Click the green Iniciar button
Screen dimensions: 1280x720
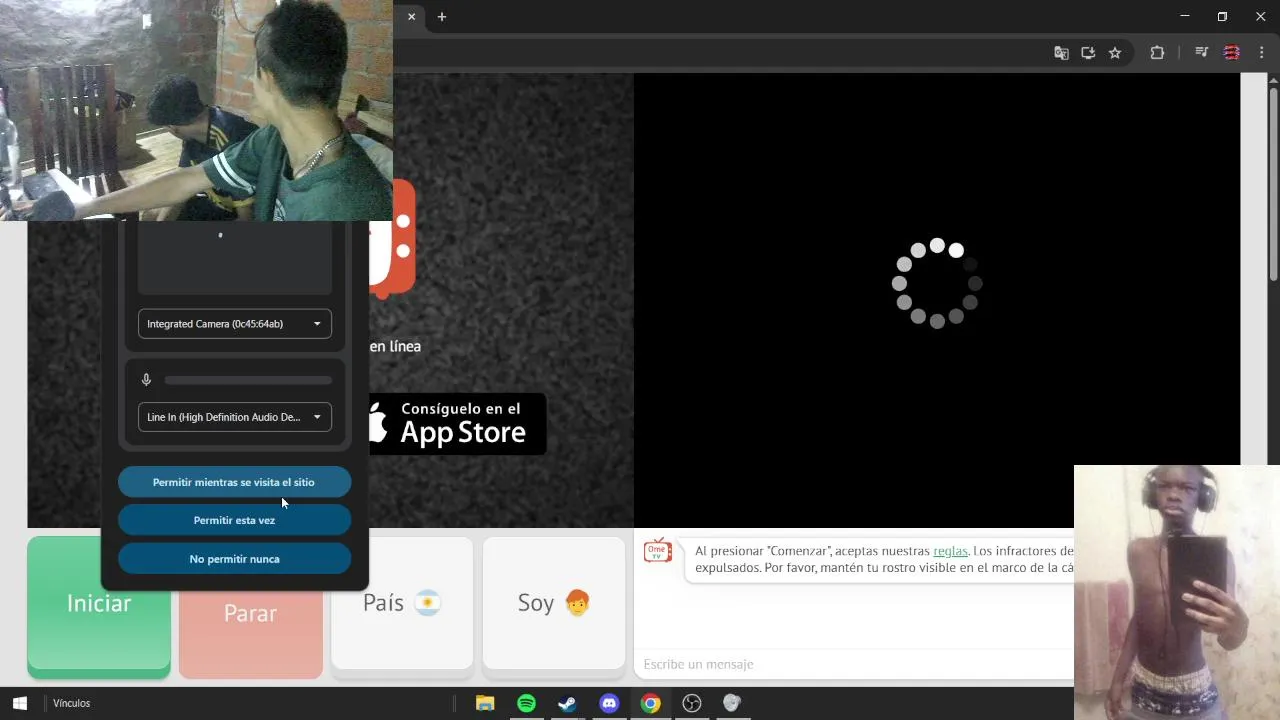99,606
